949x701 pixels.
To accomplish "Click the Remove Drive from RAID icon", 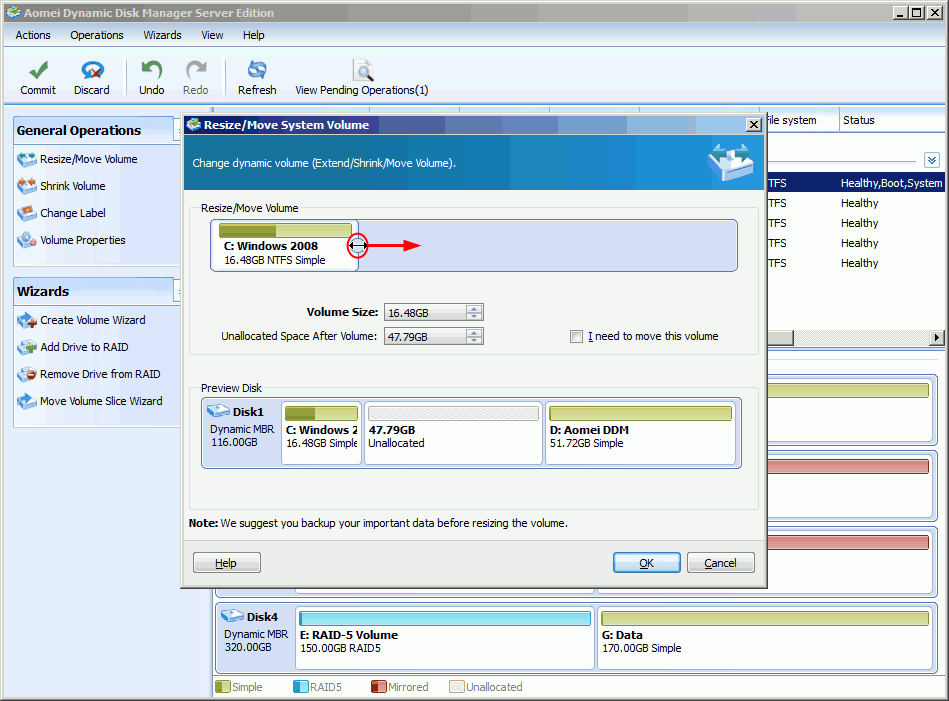I will pos(27,374).
